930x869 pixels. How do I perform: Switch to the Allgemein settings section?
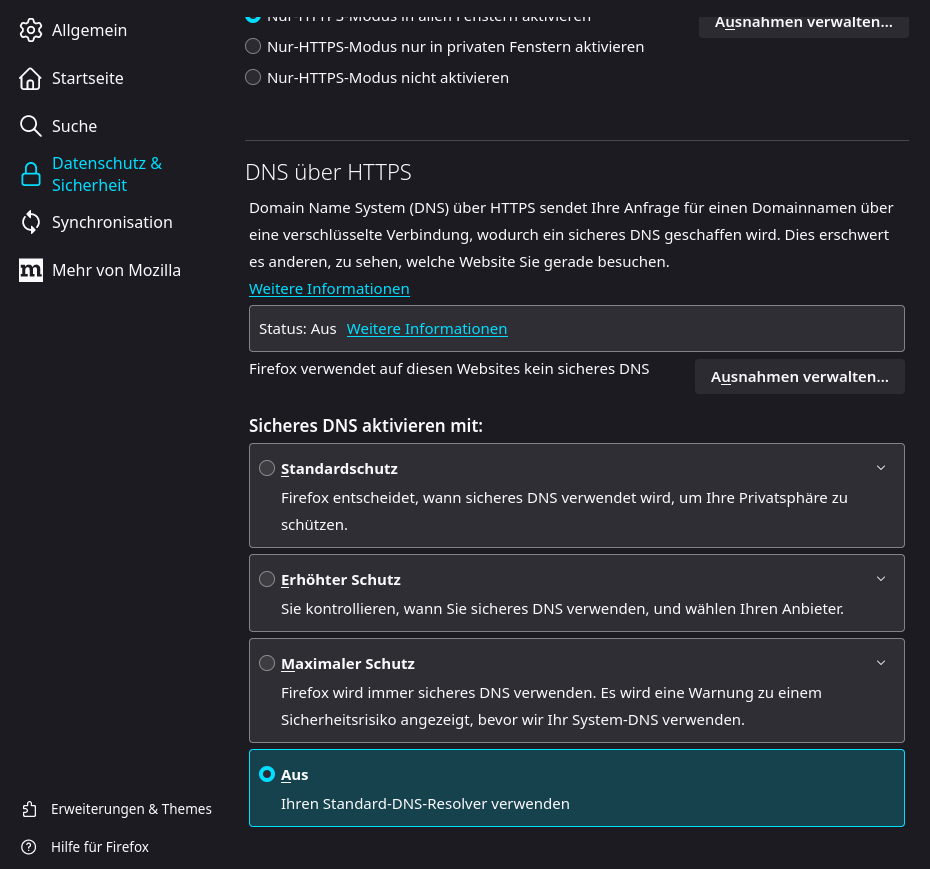click(x=89, y=30)
